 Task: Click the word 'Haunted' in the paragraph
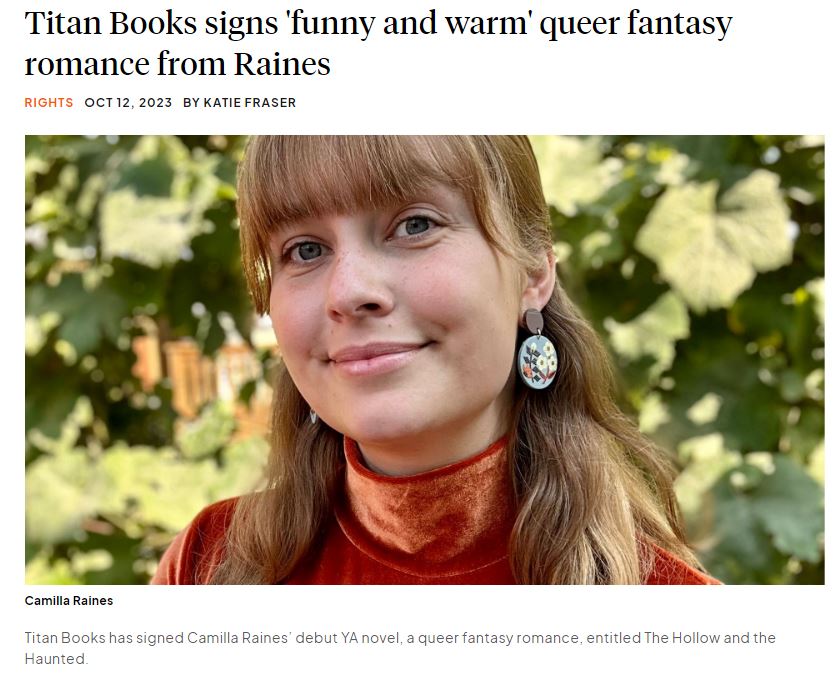coord(55,659)
